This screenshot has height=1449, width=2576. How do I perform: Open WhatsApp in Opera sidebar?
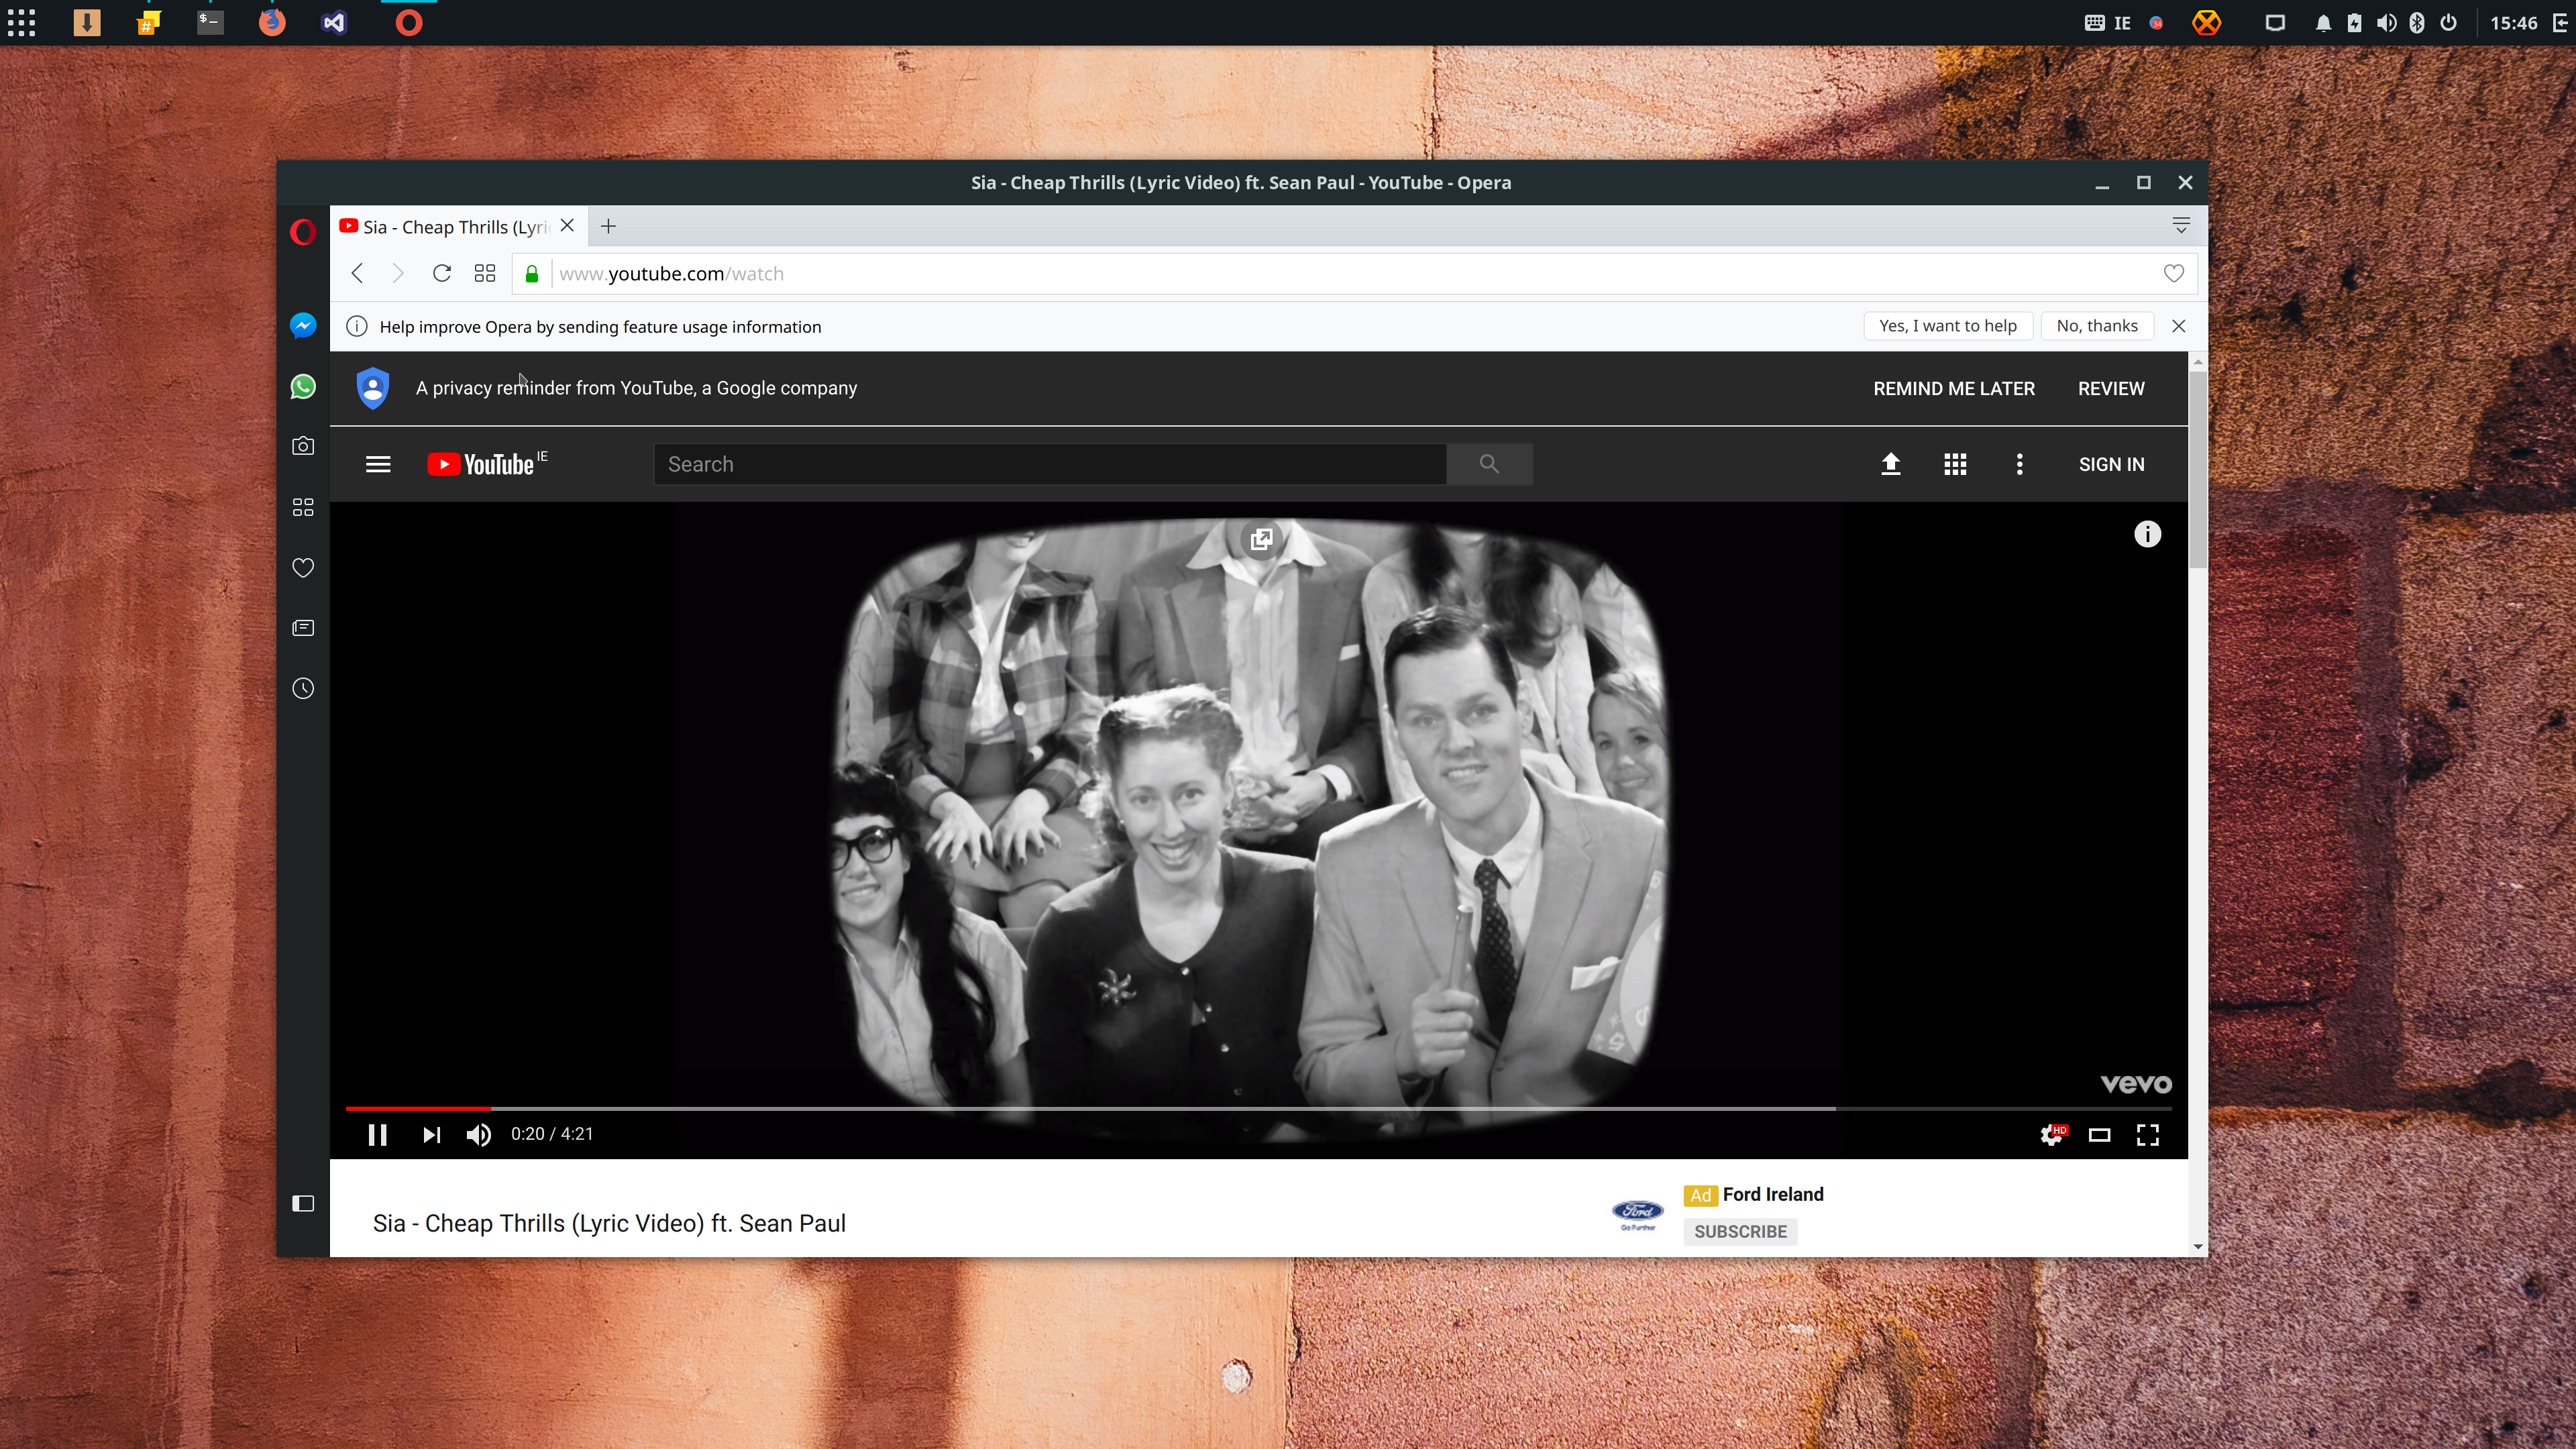click(303, 387)
